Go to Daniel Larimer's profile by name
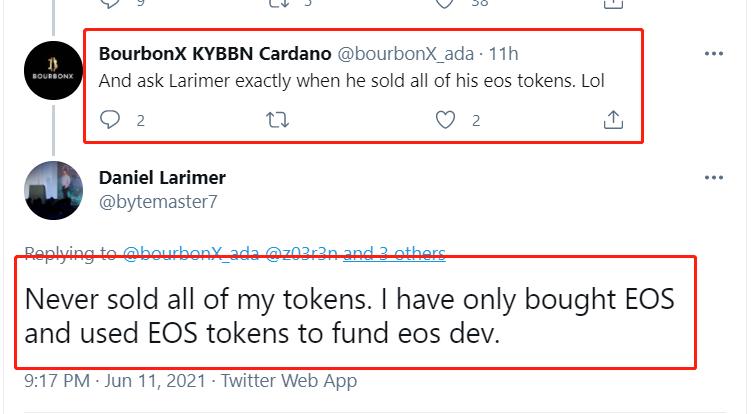The width and height of the screenshot is (753, 414). pos(162,178)
